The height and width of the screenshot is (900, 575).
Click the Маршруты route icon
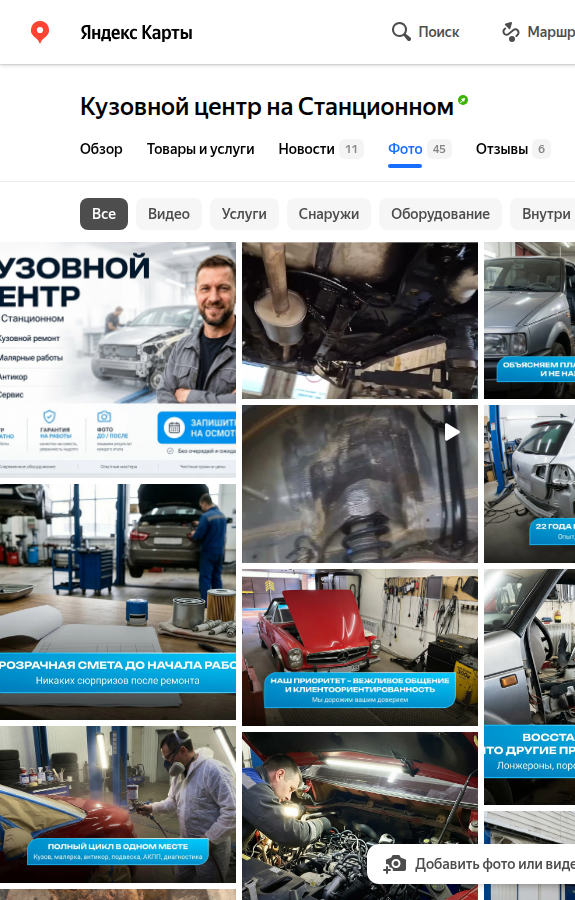coord(511,32)
